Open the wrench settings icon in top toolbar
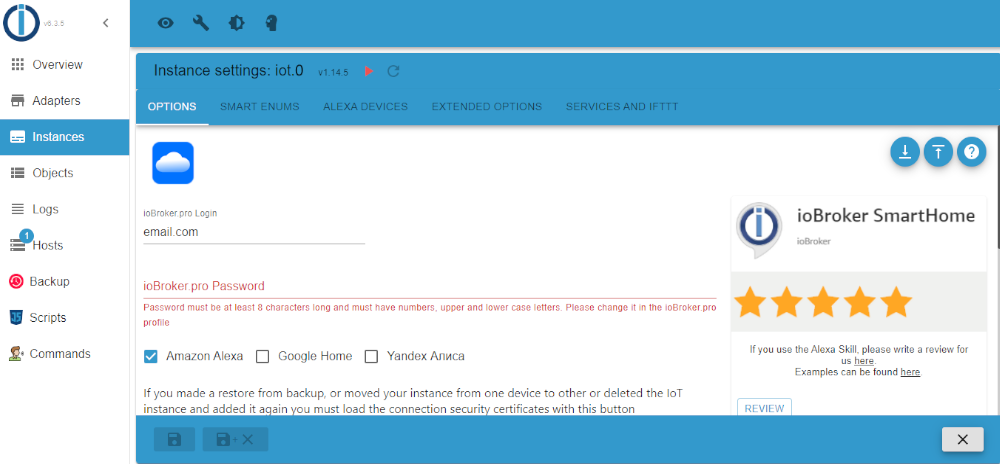The height and width of the screenshot is (464, 1000). (x=201, y=23)
